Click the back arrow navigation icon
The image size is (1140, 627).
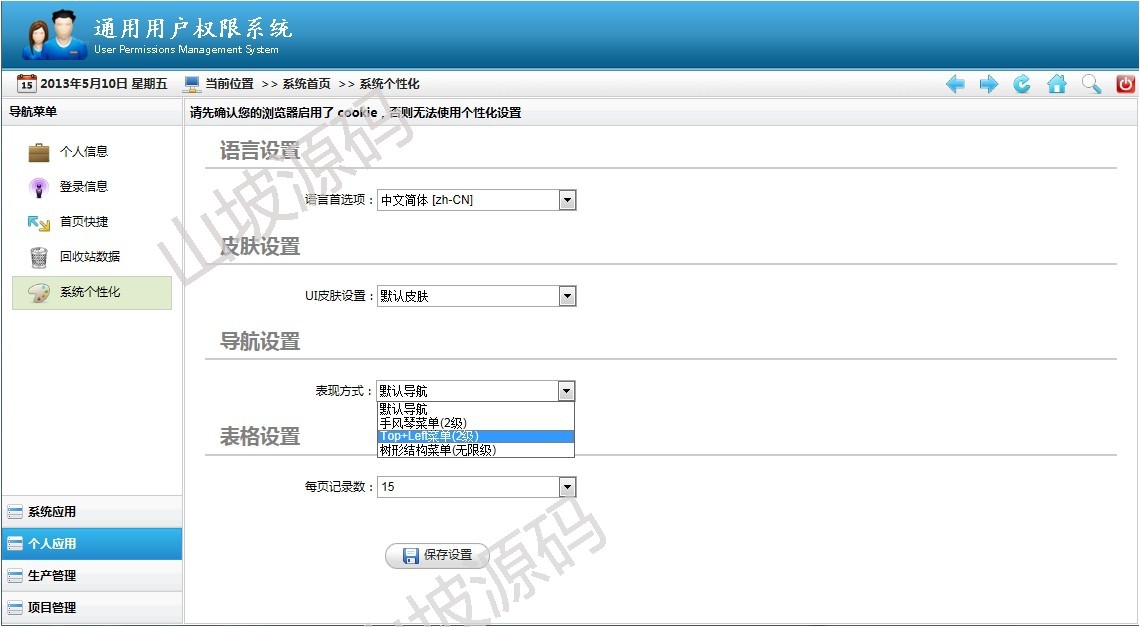click(x=955, y=84)
